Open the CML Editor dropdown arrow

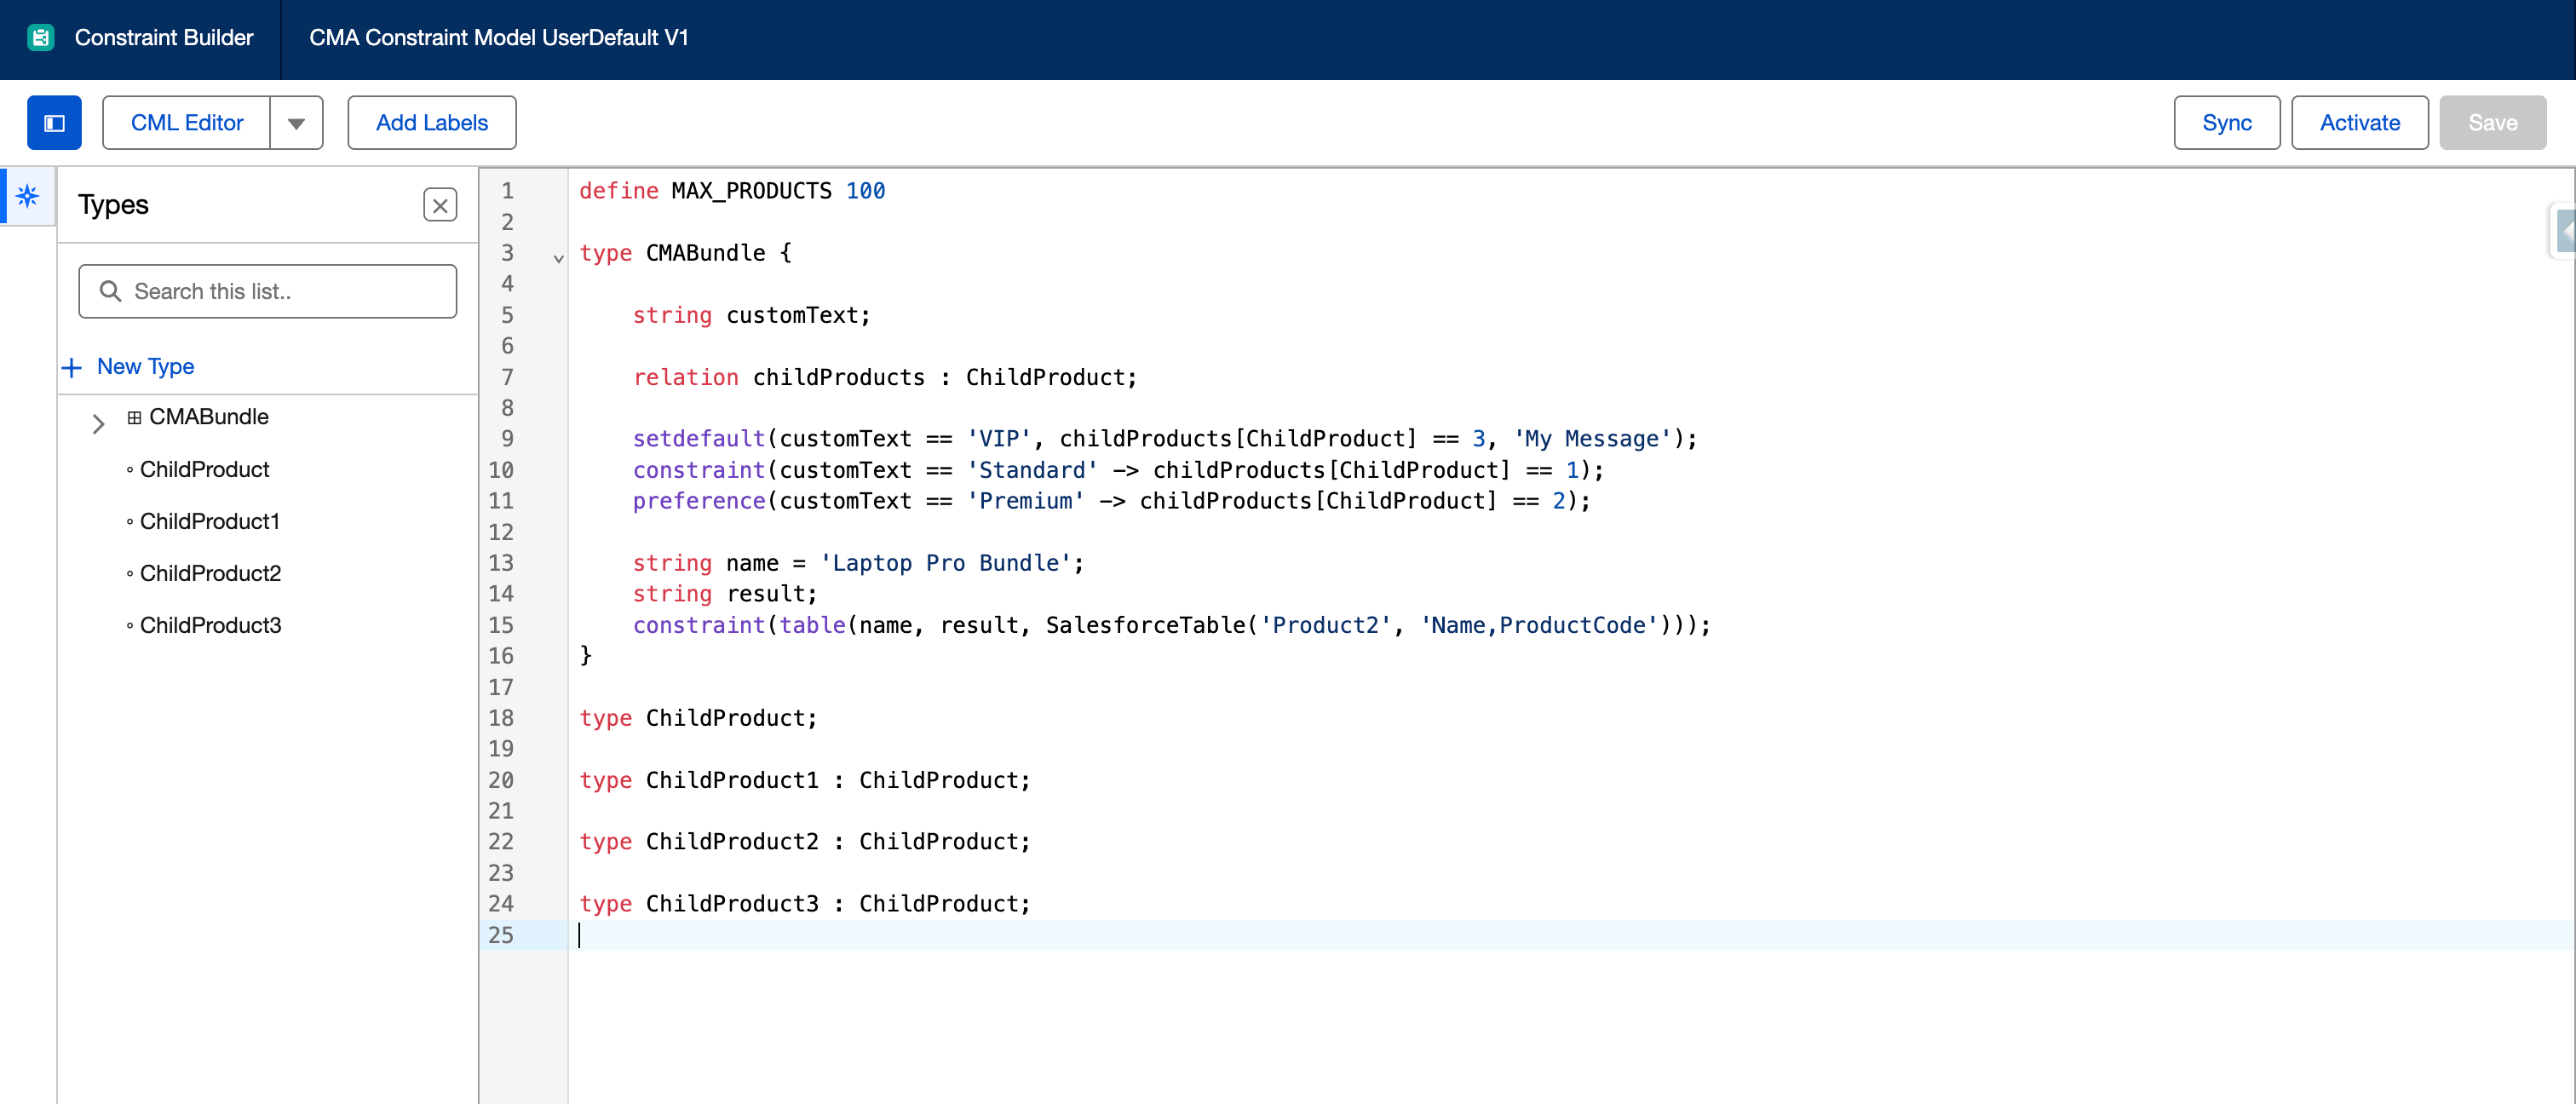296,123
